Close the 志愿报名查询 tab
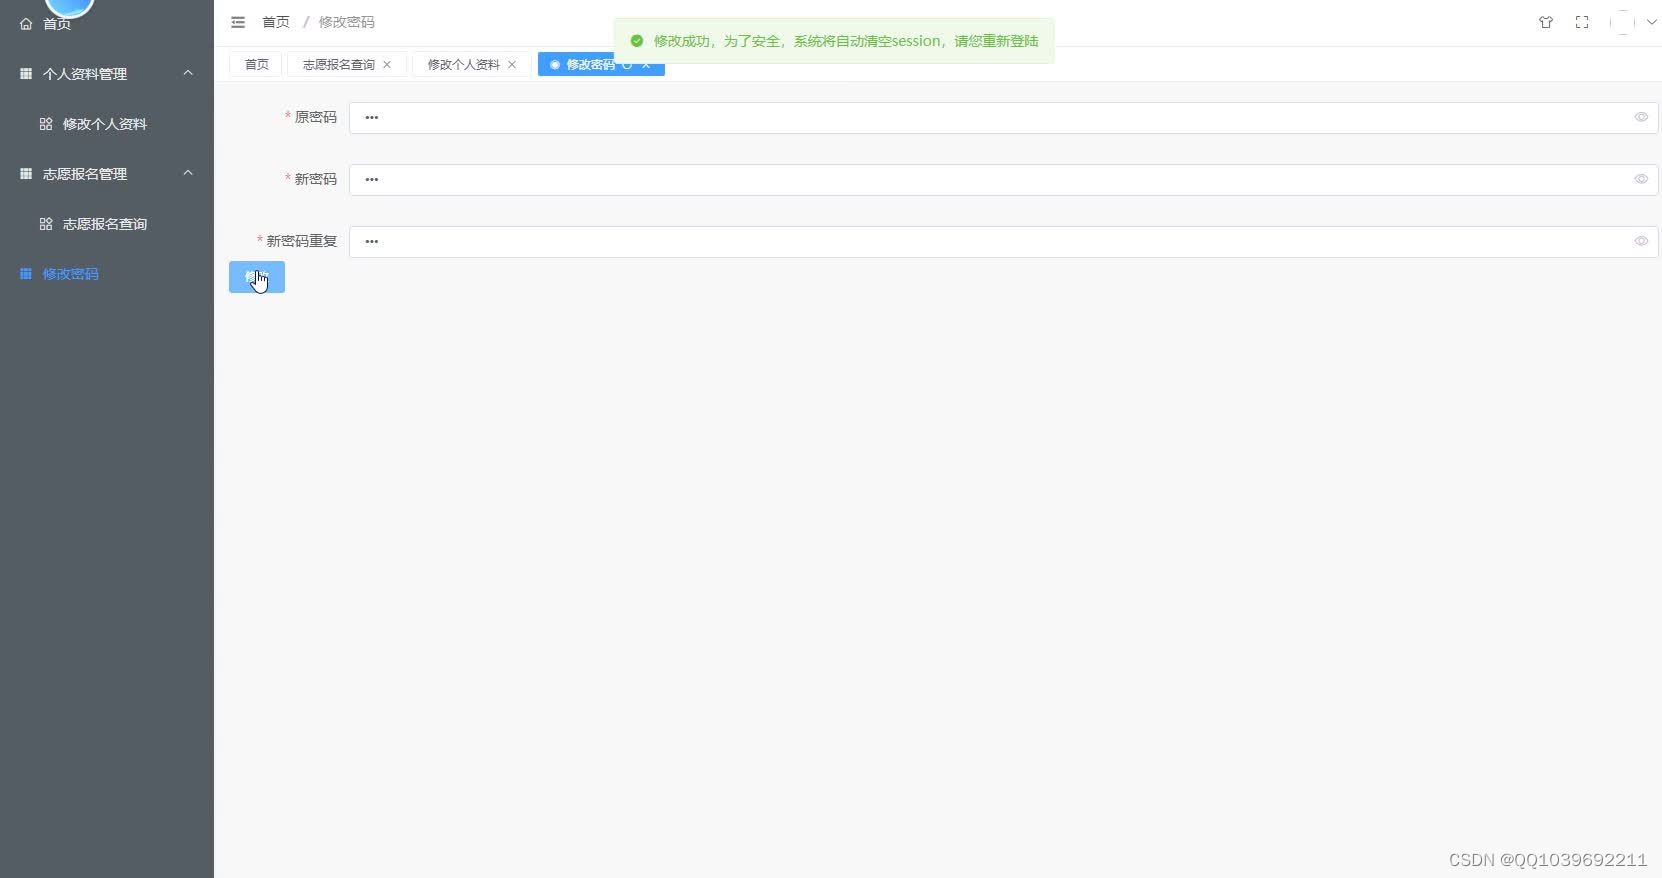This screenshot has width=1662, height=878. pyautogui.click(x=387, y=64)
